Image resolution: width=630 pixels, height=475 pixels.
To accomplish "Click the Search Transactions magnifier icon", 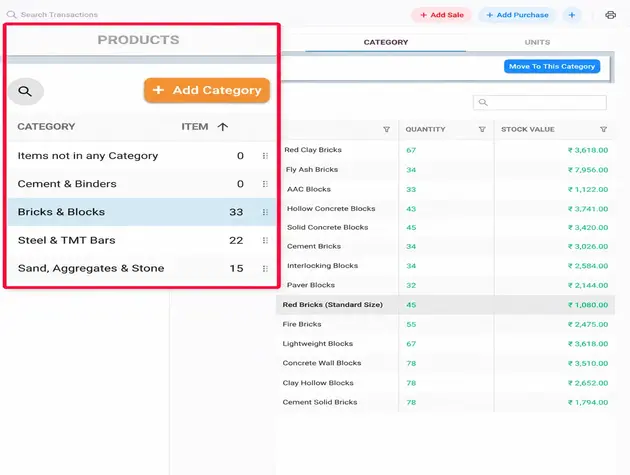I will (x=12, y=14).
